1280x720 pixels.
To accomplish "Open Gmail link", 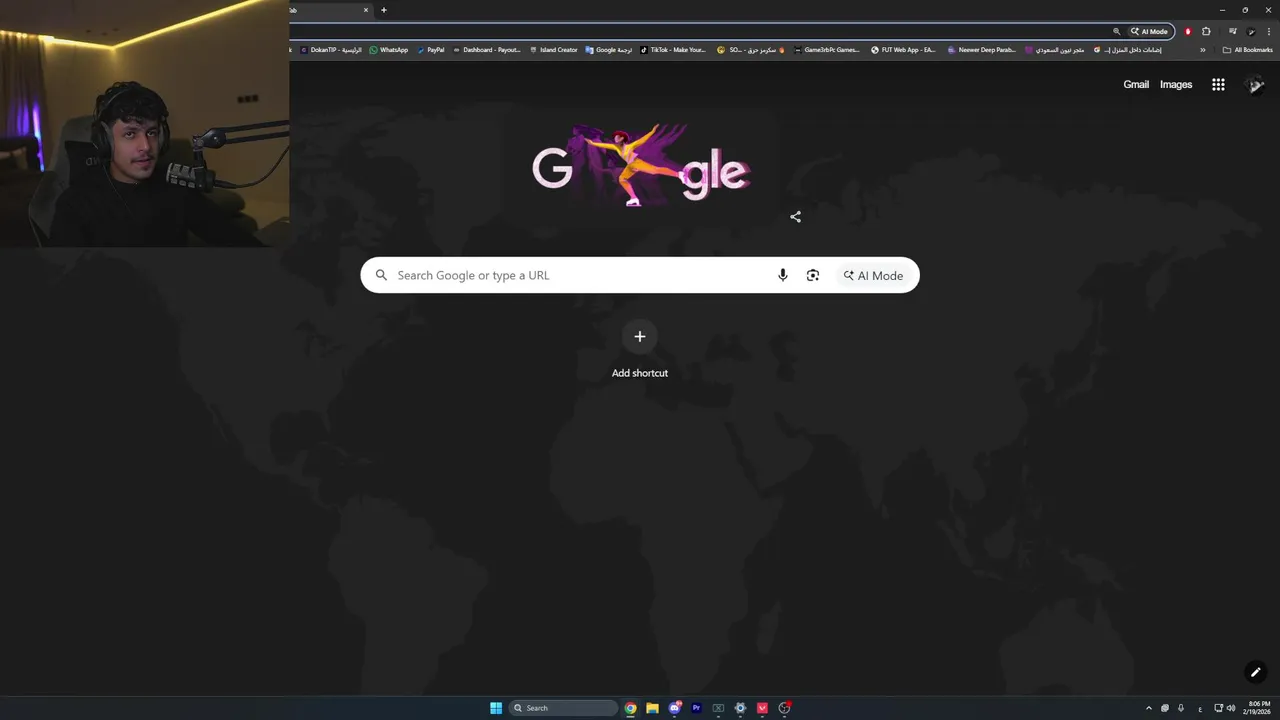I will (x=1136, y=84).
